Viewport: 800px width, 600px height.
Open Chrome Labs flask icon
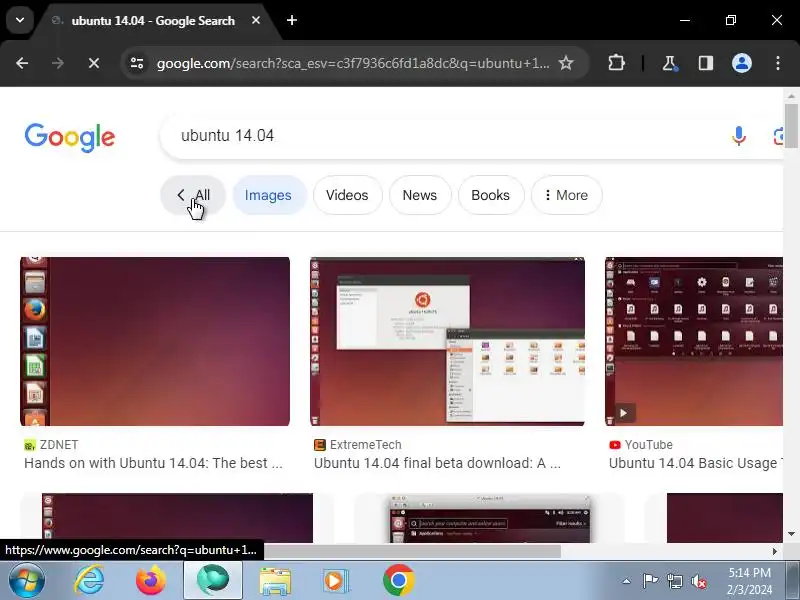click(669, 63)
